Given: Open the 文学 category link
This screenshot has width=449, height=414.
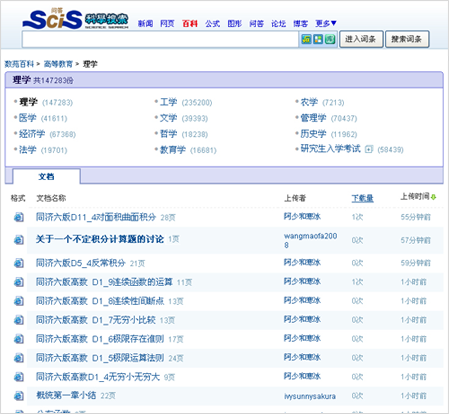Looking at the screenshot, I should [168, 118].
